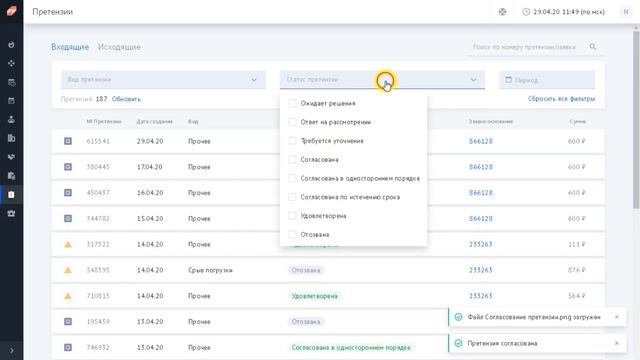Click the warning triangle of claim 317322
Screen dimensions: 640x360
click(x=68, y=244)
